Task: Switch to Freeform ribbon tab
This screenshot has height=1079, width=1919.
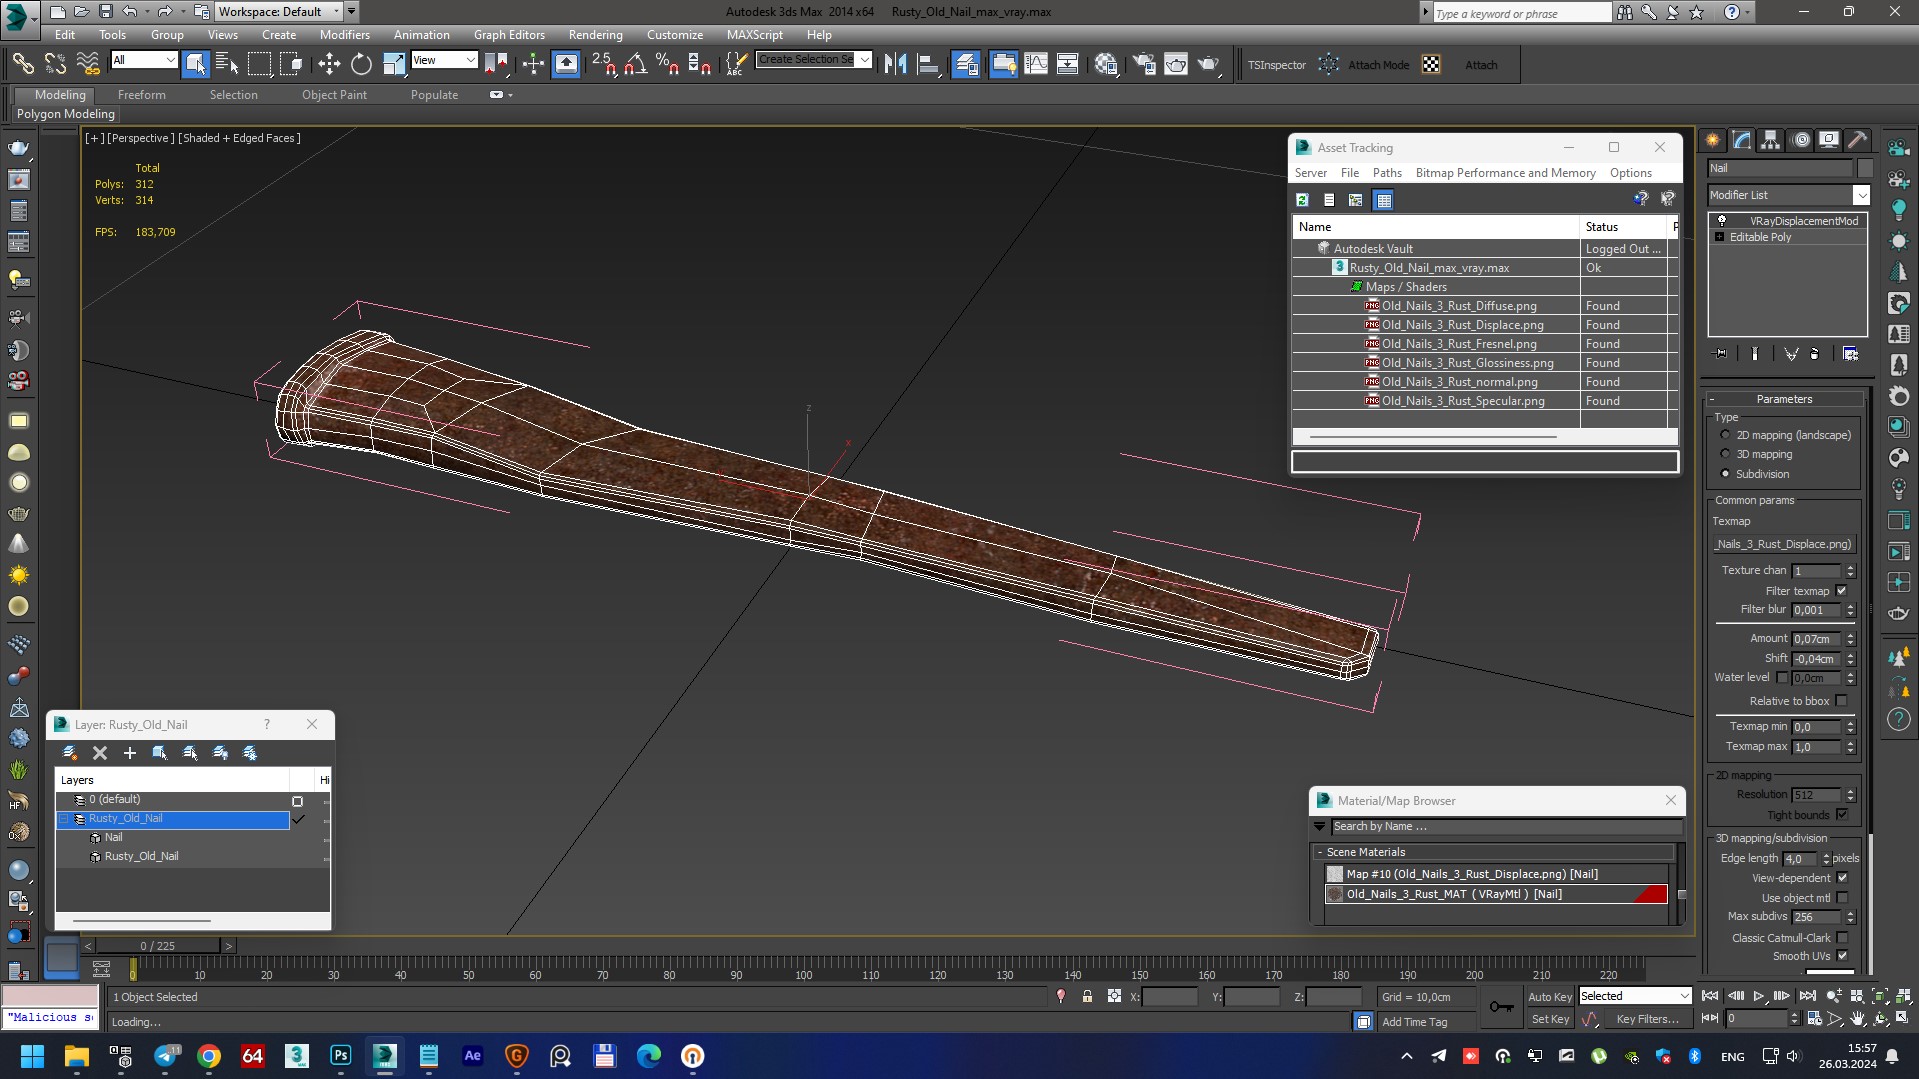Action: (141, 95)
